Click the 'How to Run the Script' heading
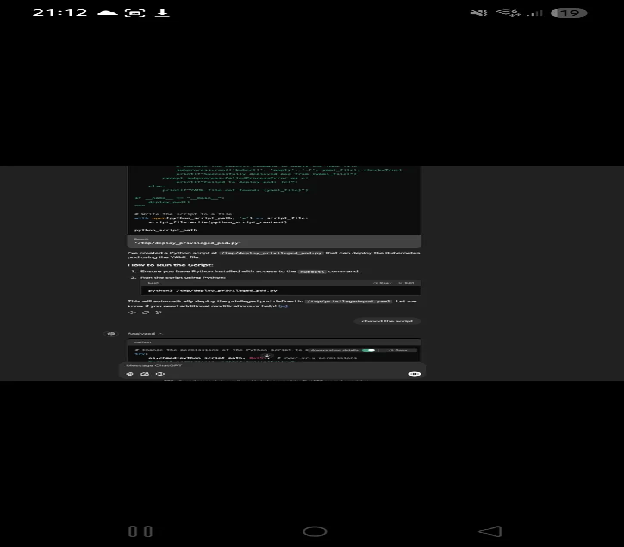 170,265
